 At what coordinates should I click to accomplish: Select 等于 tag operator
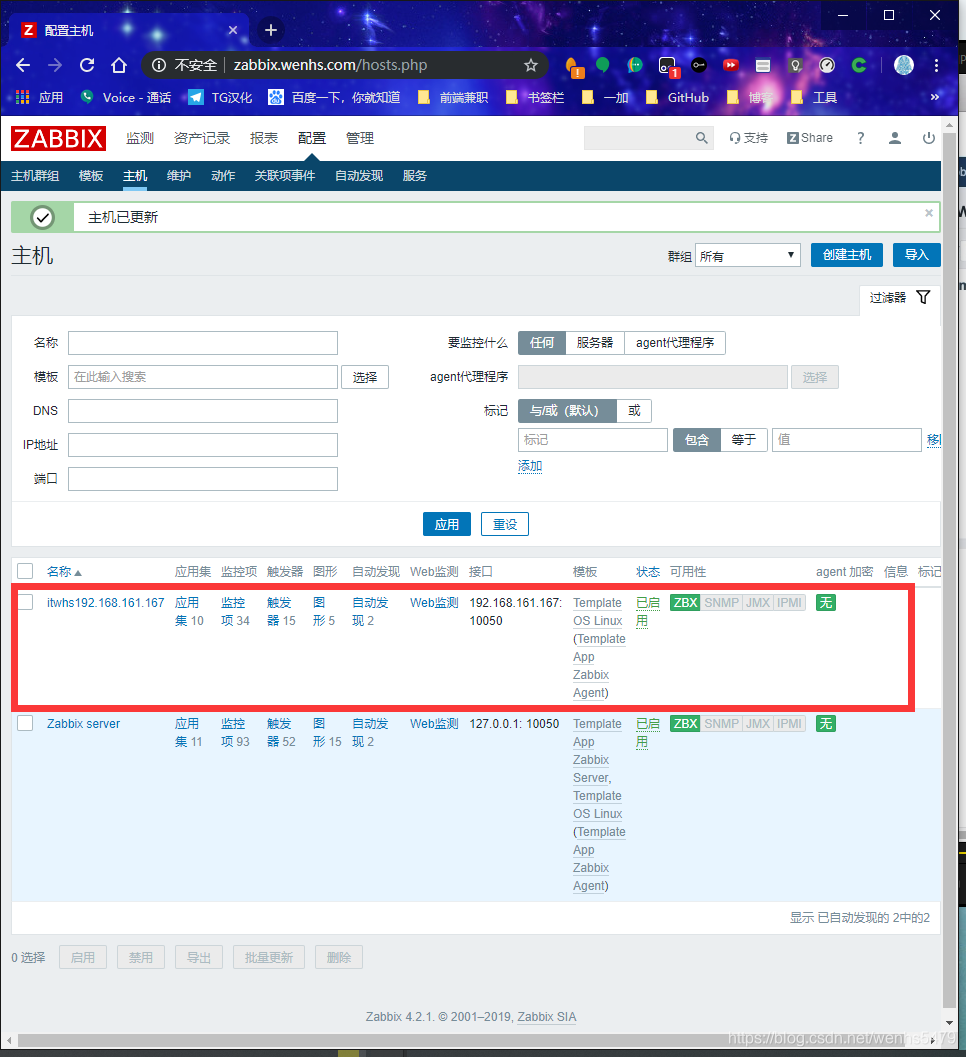click(x=744, y=440)
